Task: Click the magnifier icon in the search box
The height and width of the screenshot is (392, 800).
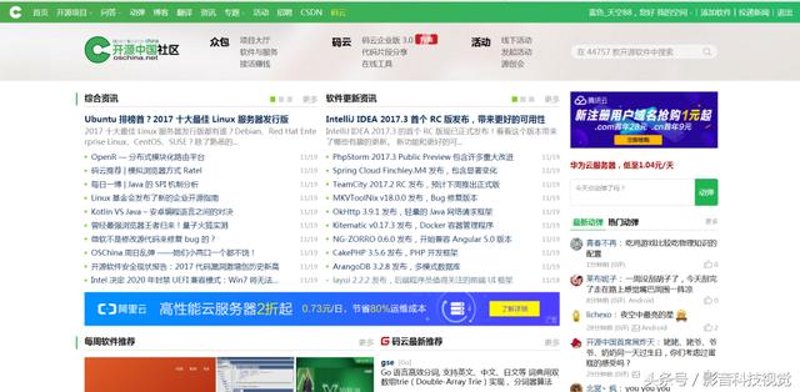Action: pos(707,52)
